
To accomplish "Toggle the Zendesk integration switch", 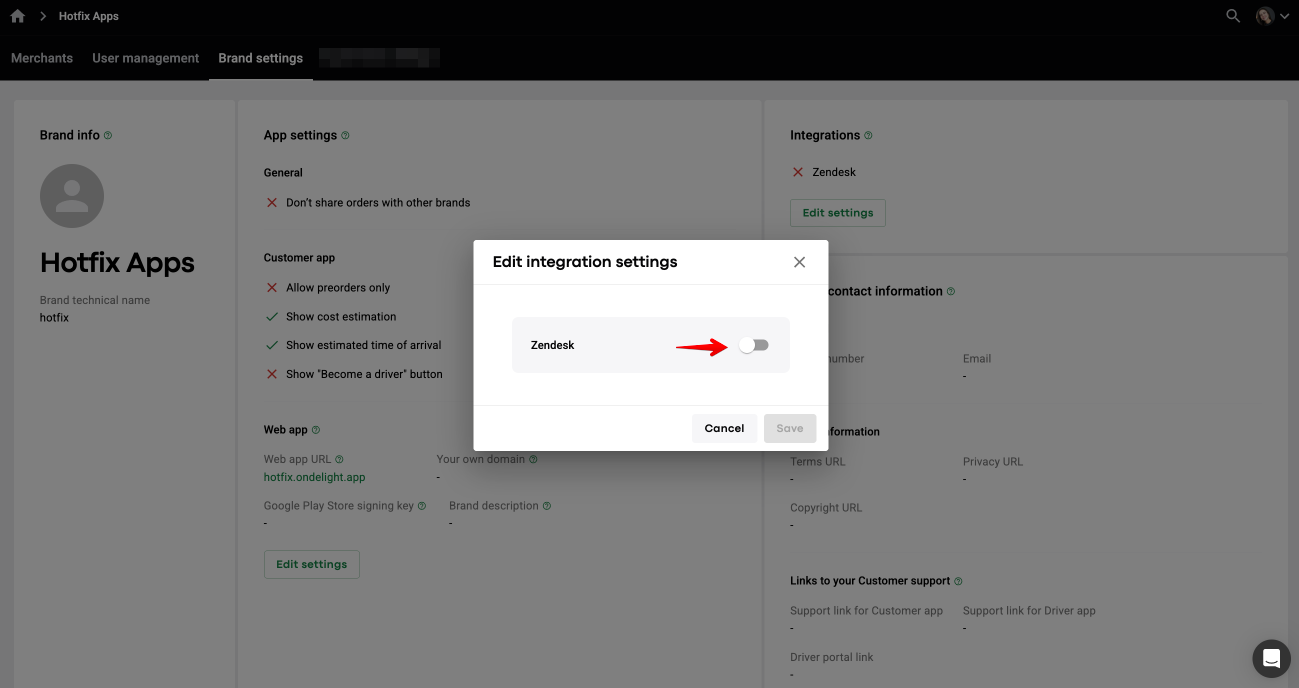I will tap(754, 345).
